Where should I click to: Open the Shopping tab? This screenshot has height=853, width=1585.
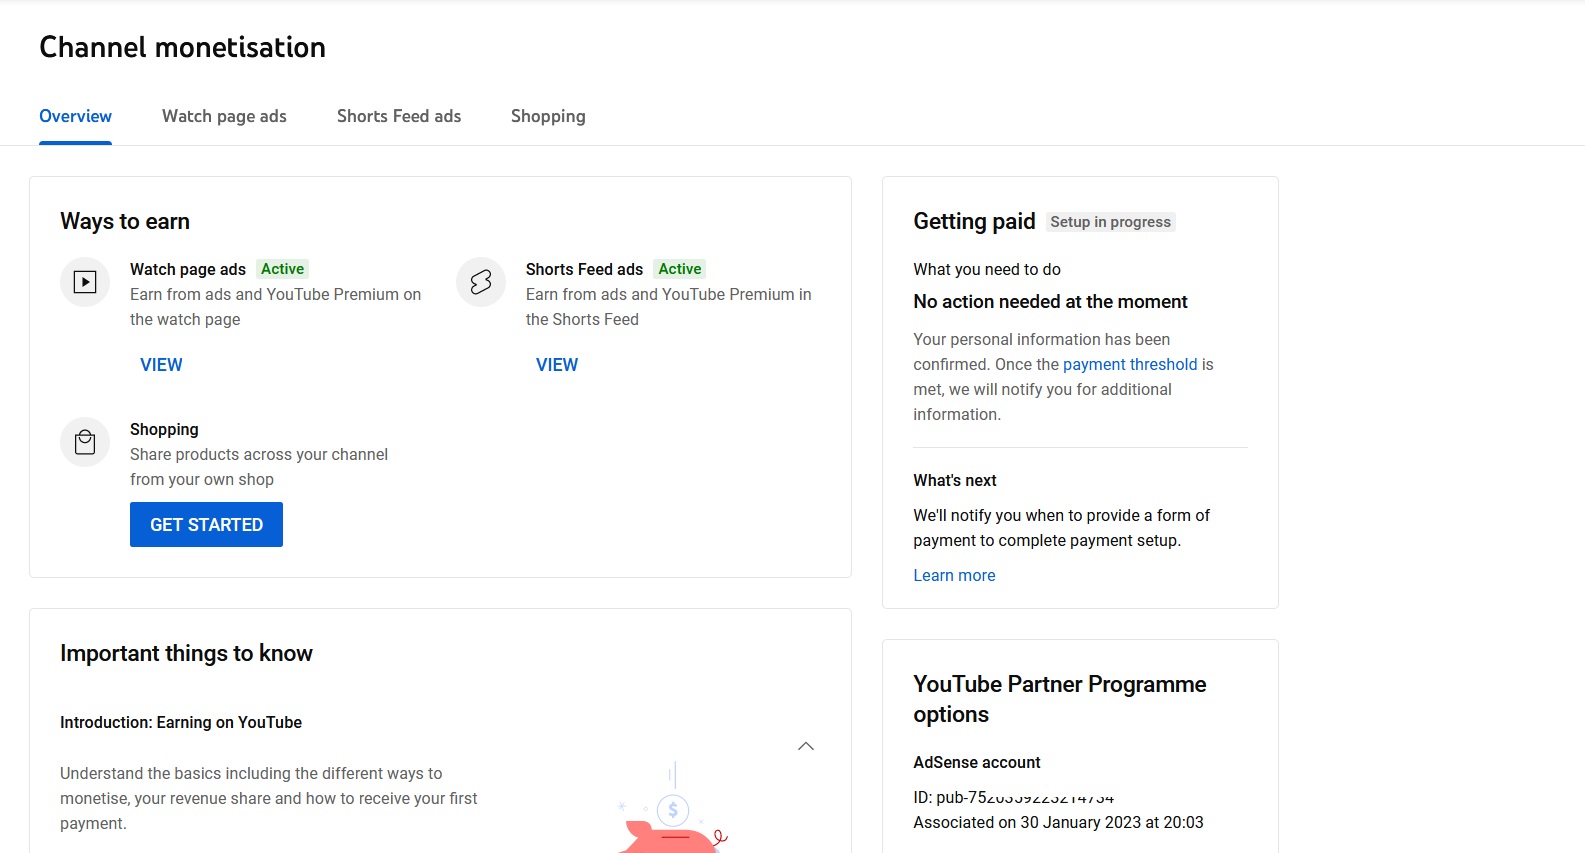pyautogui.click(x=548, y=116)
